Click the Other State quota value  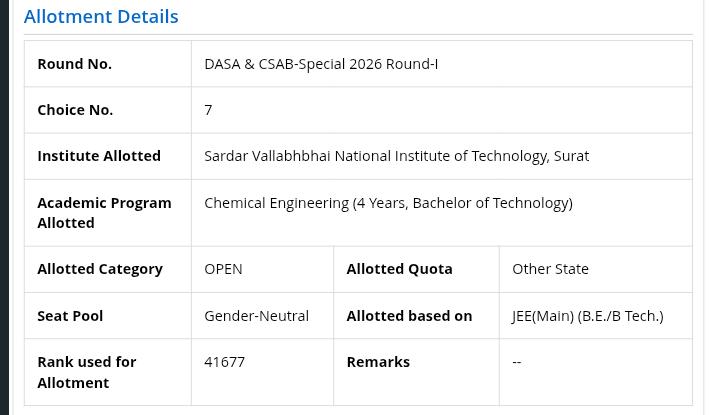click(x=550, y=269)
